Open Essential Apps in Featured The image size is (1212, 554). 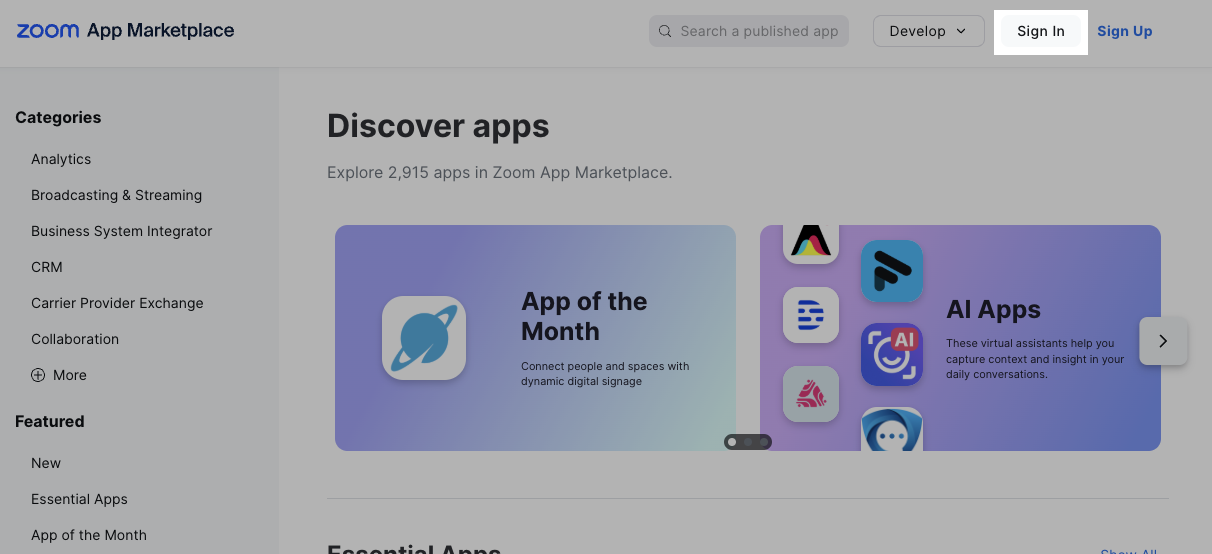click(79, 499)
